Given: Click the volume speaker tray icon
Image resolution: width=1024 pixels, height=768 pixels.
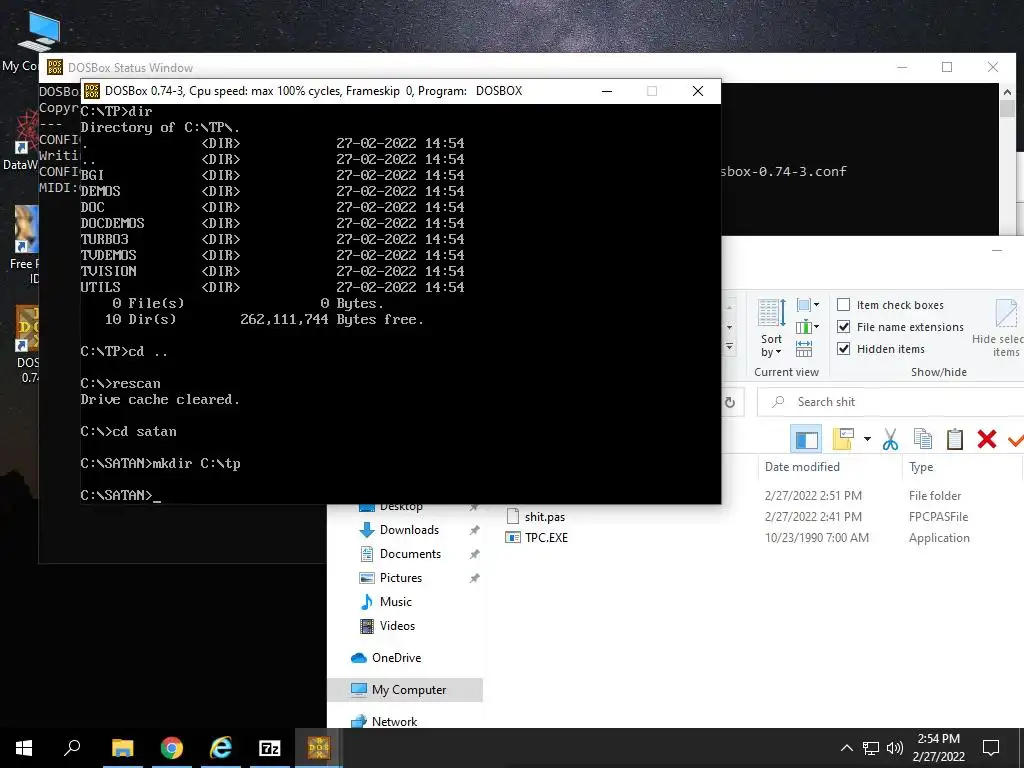Looking at the screenshot, I should tap(895, 748).
